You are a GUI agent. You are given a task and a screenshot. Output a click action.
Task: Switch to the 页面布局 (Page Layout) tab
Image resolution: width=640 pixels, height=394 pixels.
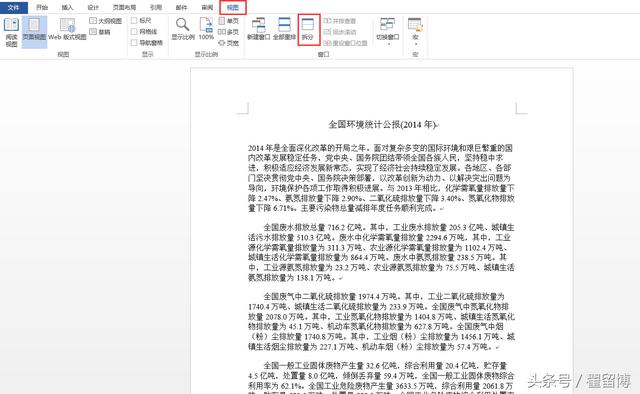click(124, 7)
